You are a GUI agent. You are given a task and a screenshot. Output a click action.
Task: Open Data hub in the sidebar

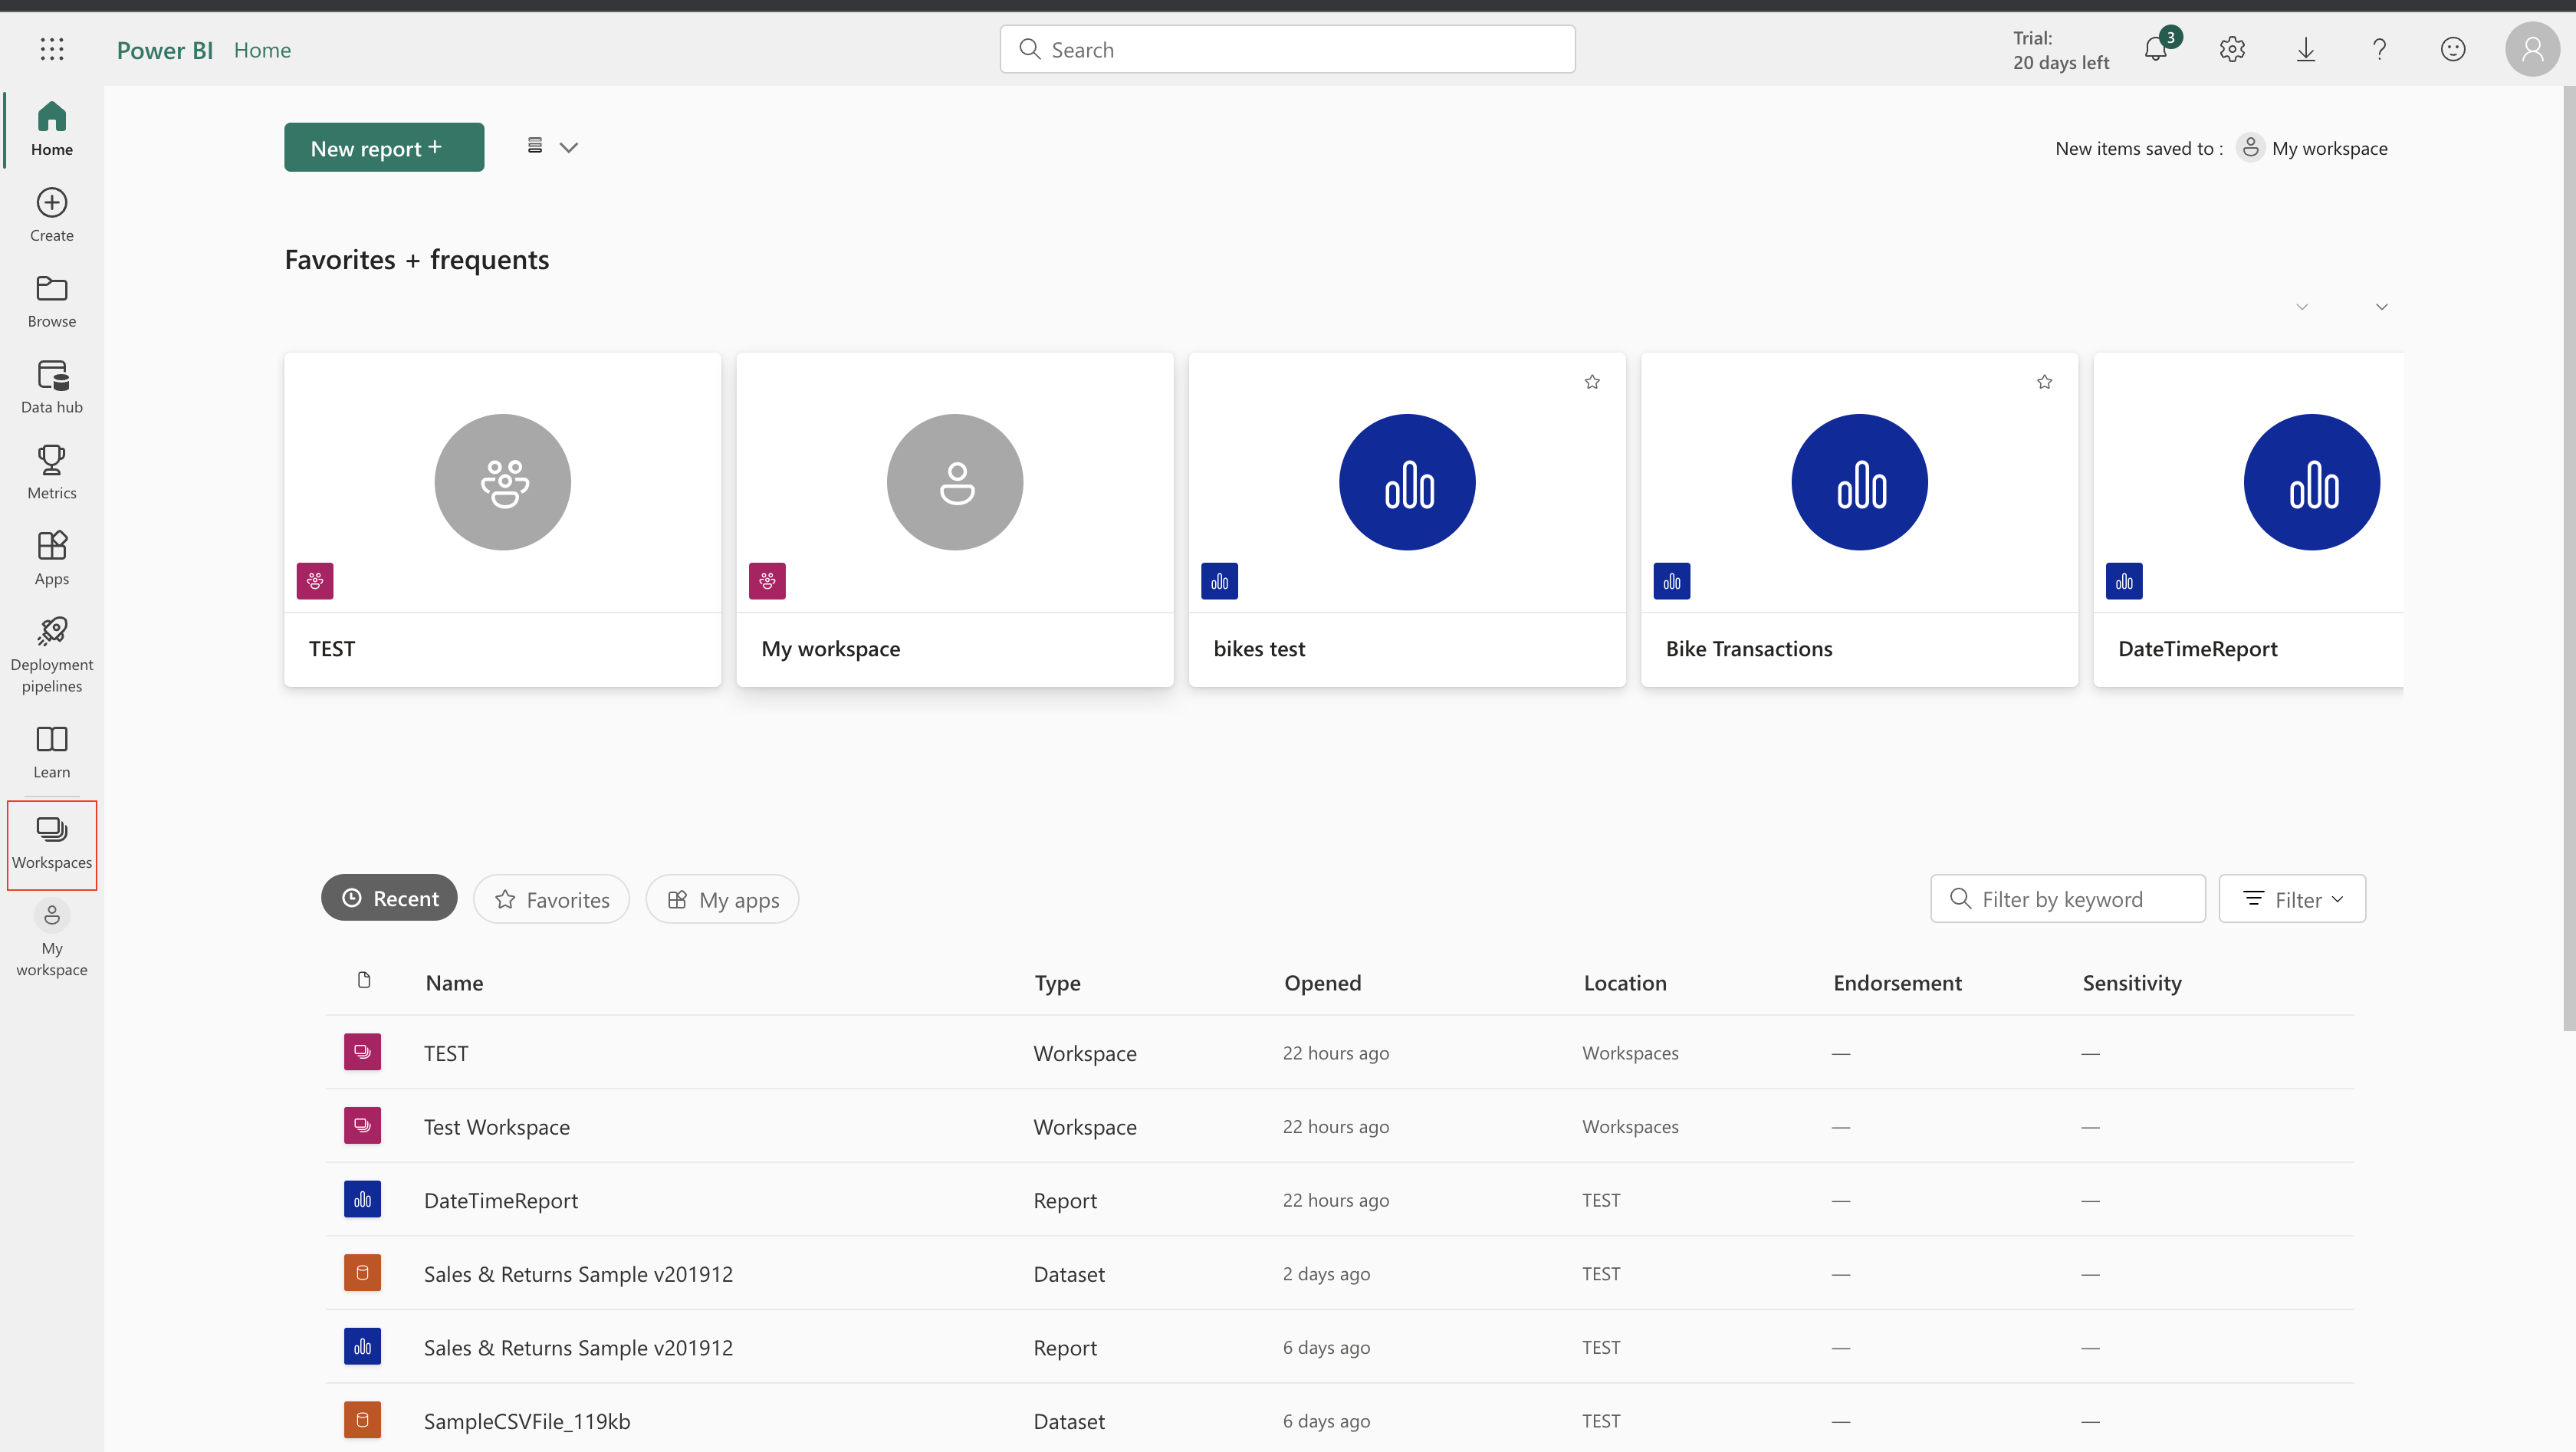[52, 387]
